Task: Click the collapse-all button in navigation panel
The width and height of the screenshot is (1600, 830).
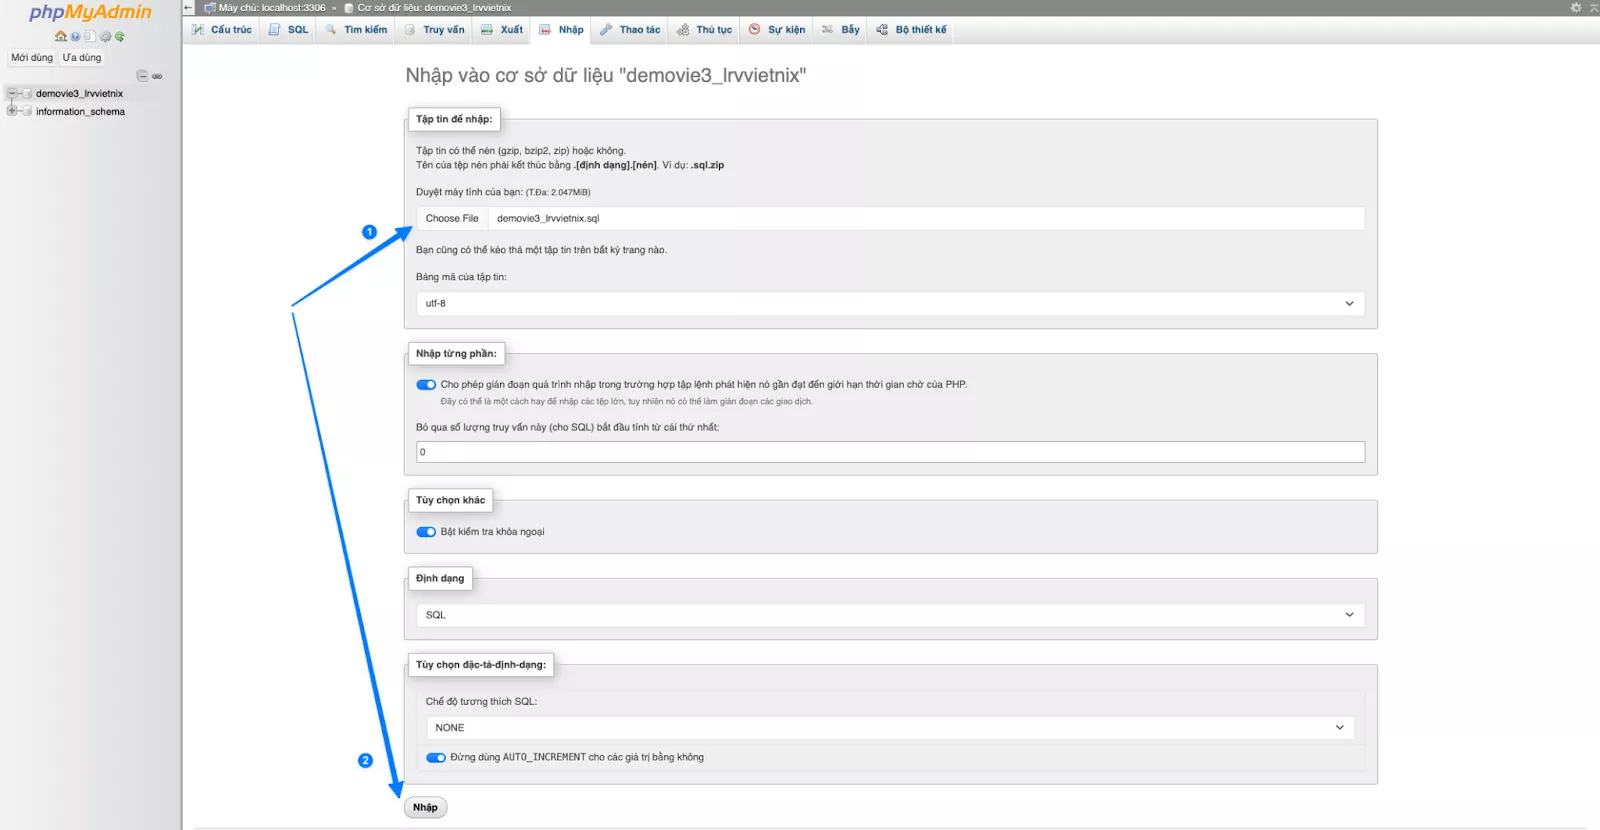Action: 142,76
